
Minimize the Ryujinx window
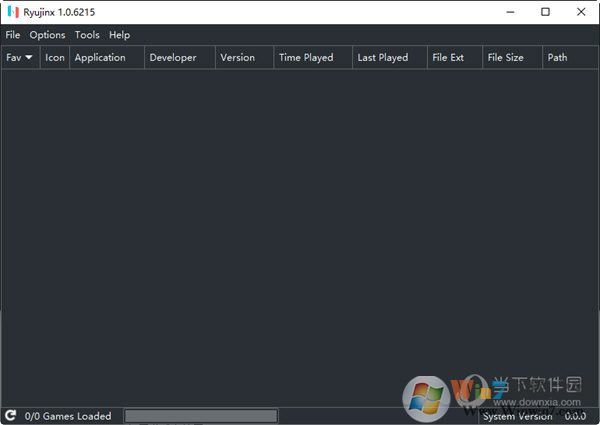(x=510, y=12)
